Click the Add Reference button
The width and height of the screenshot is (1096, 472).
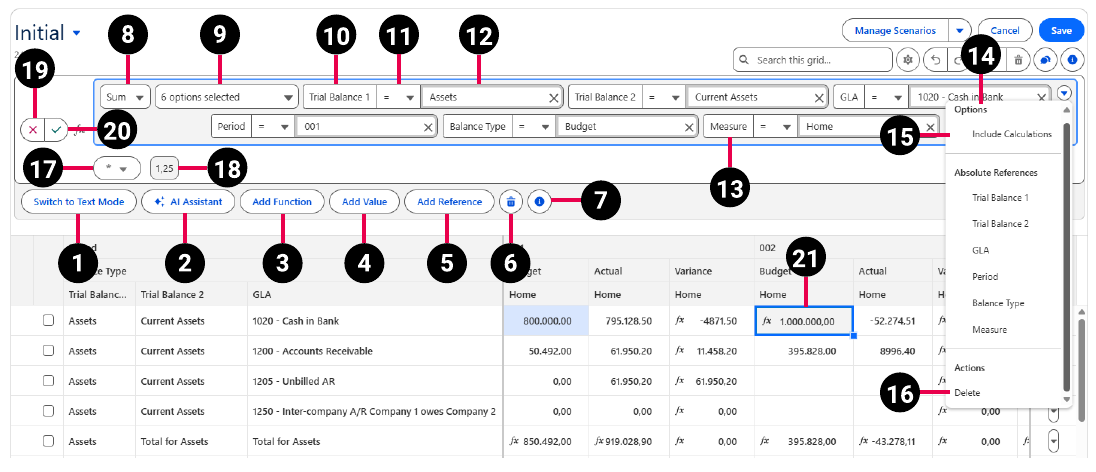click(x=449, y=201)
